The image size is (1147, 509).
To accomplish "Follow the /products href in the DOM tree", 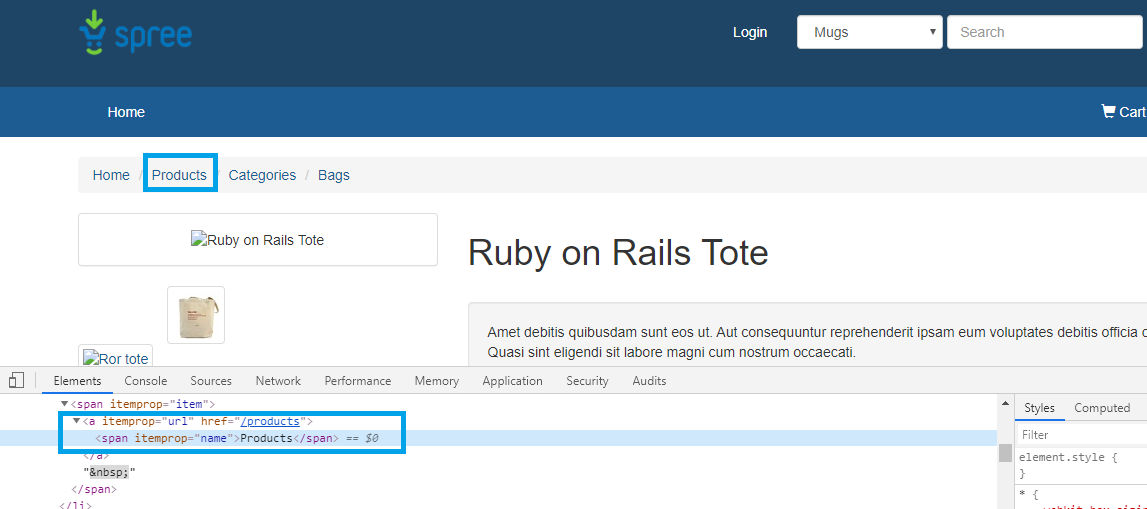I will pos(270,421).
